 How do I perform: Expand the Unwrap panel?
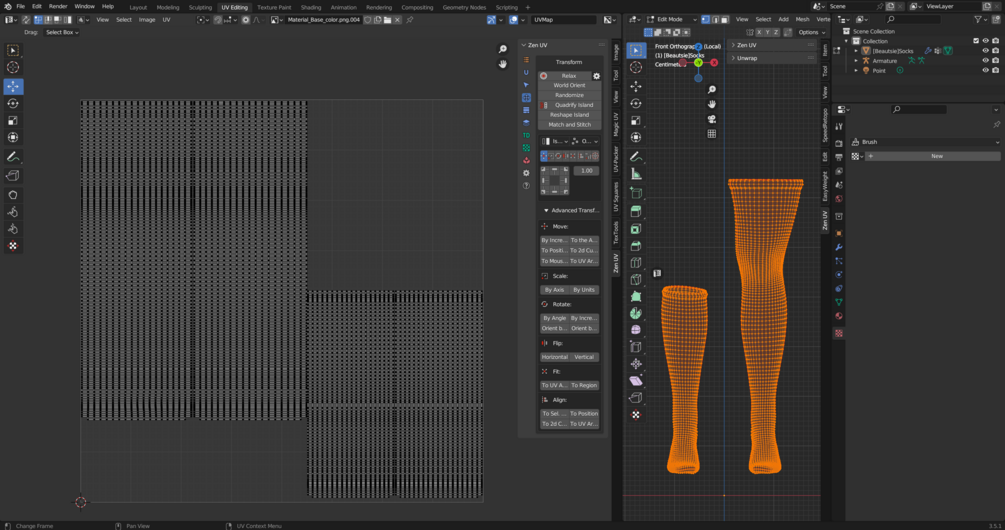[747, 58]
